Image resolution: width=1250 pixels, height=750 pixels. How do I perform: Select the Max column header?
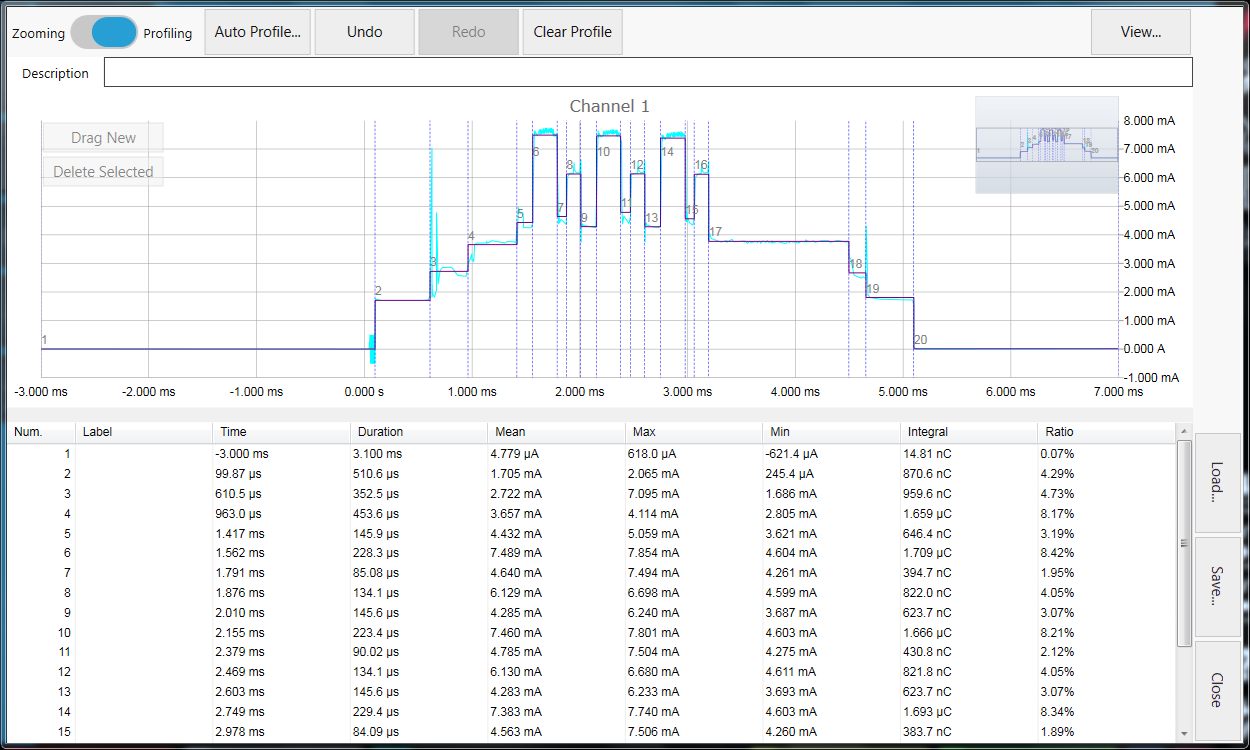(x=694, y=432)
